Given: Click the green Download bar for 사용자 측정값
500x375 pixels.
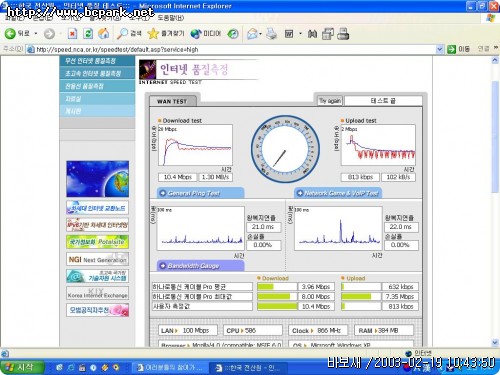Looking at the screenshot, I should [x=277, y=306].
